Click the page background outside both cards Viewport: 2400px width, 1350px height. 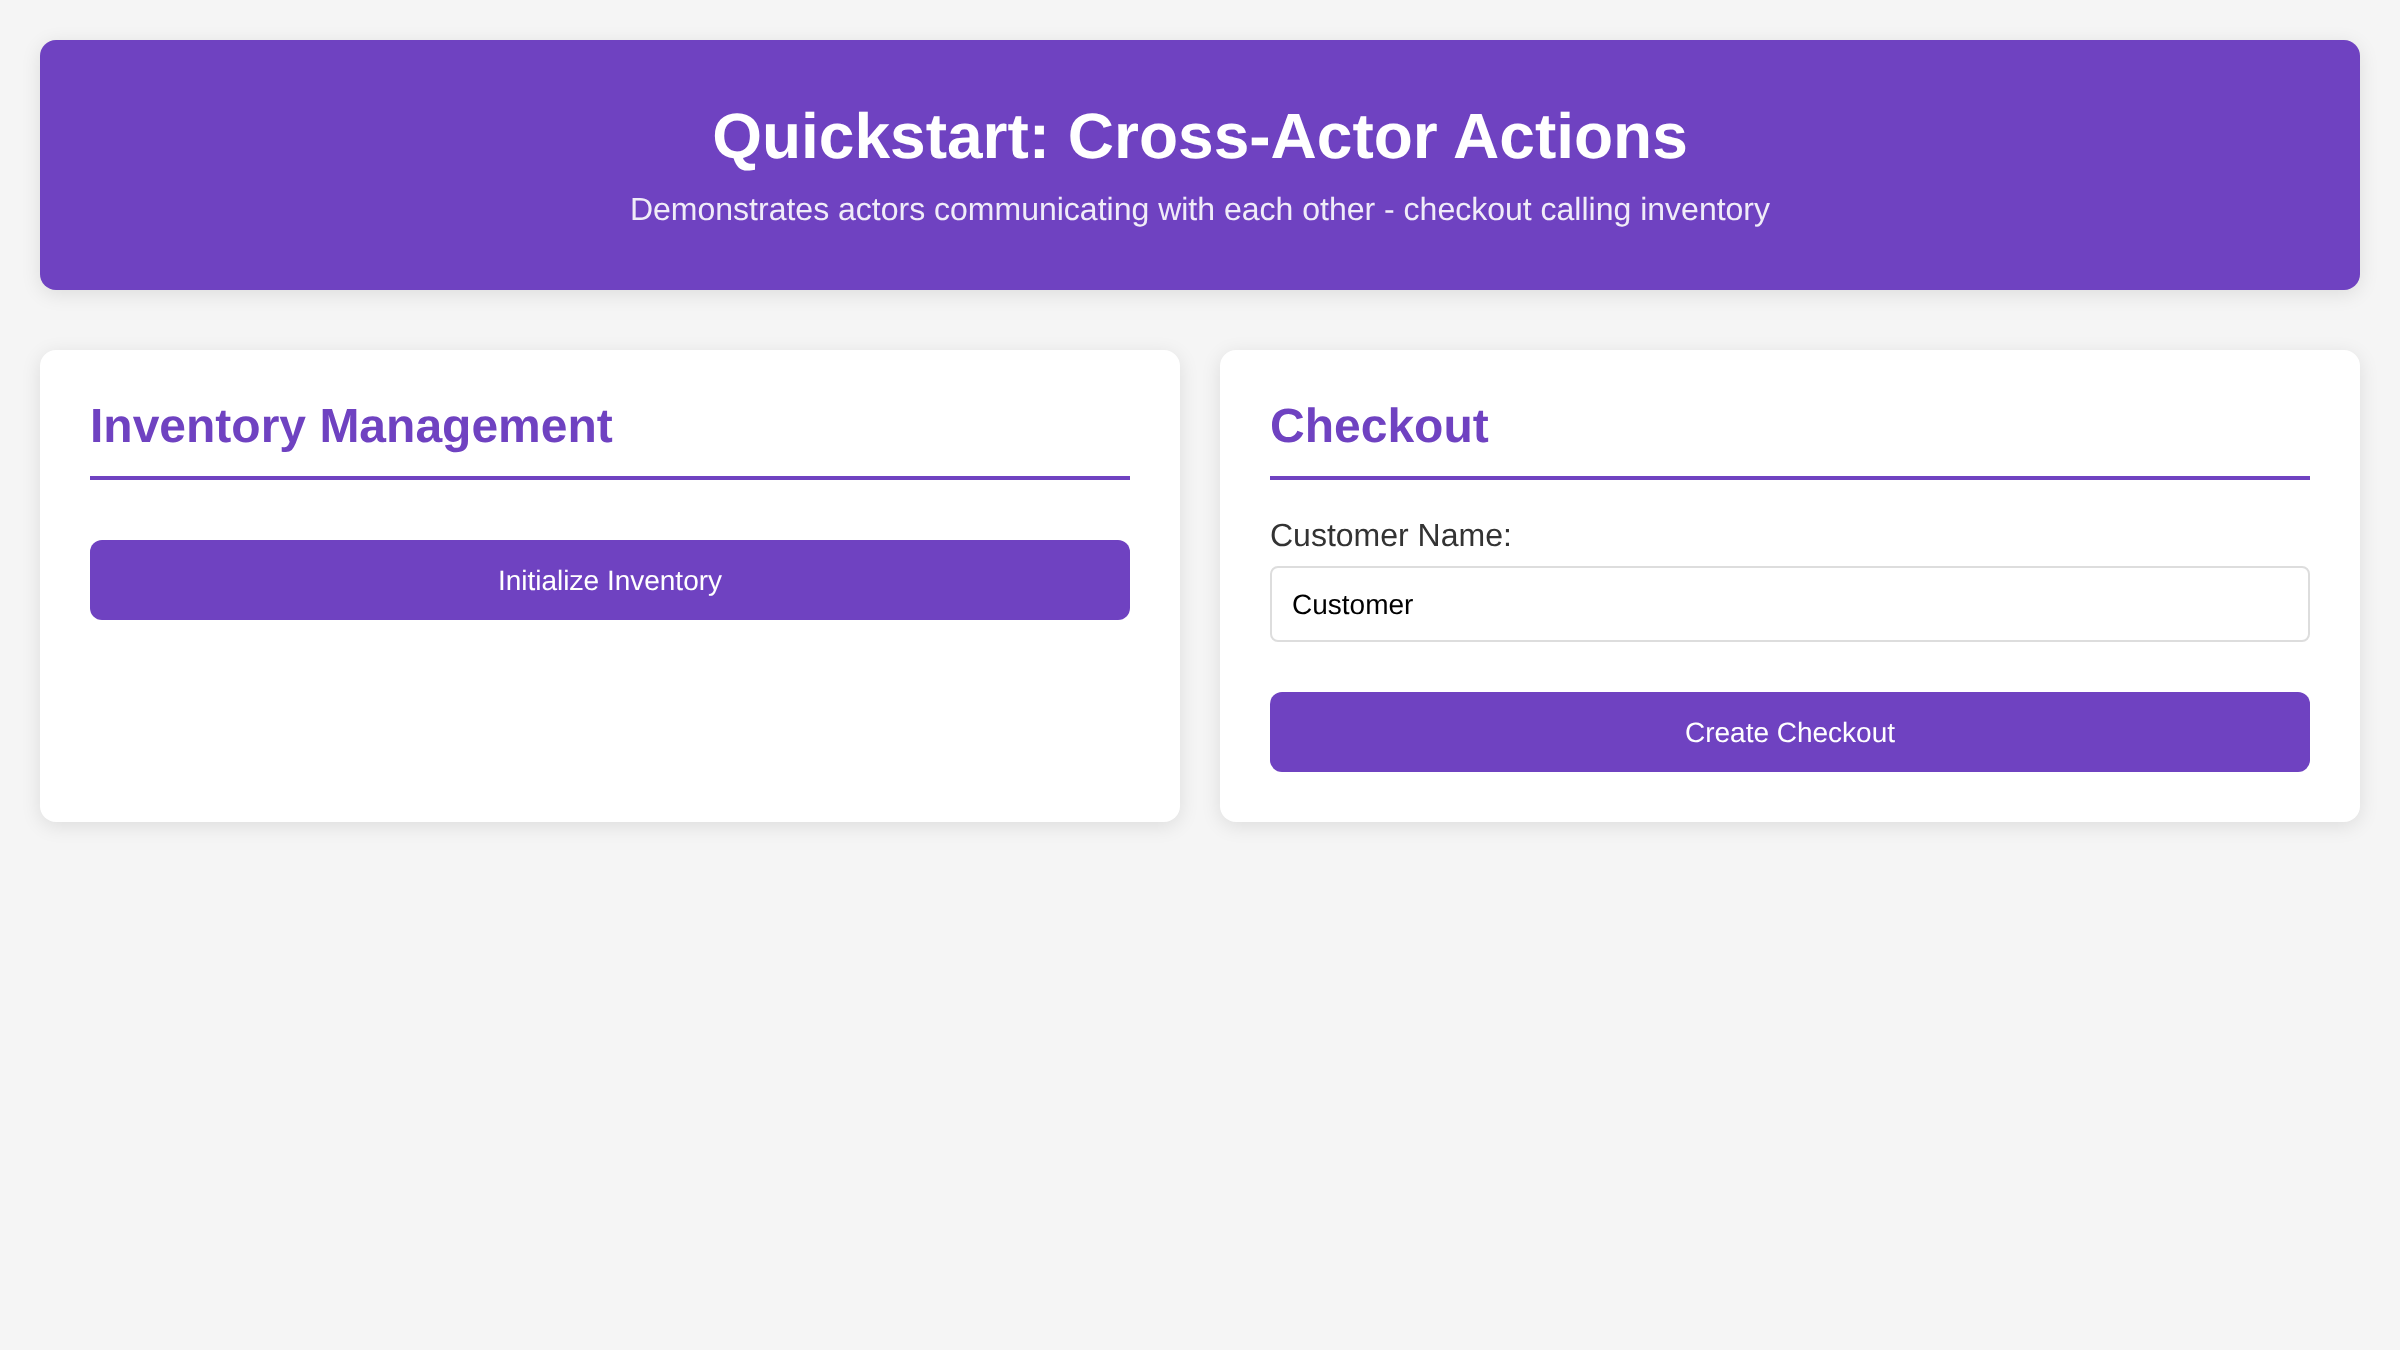pos(1199,1100)
